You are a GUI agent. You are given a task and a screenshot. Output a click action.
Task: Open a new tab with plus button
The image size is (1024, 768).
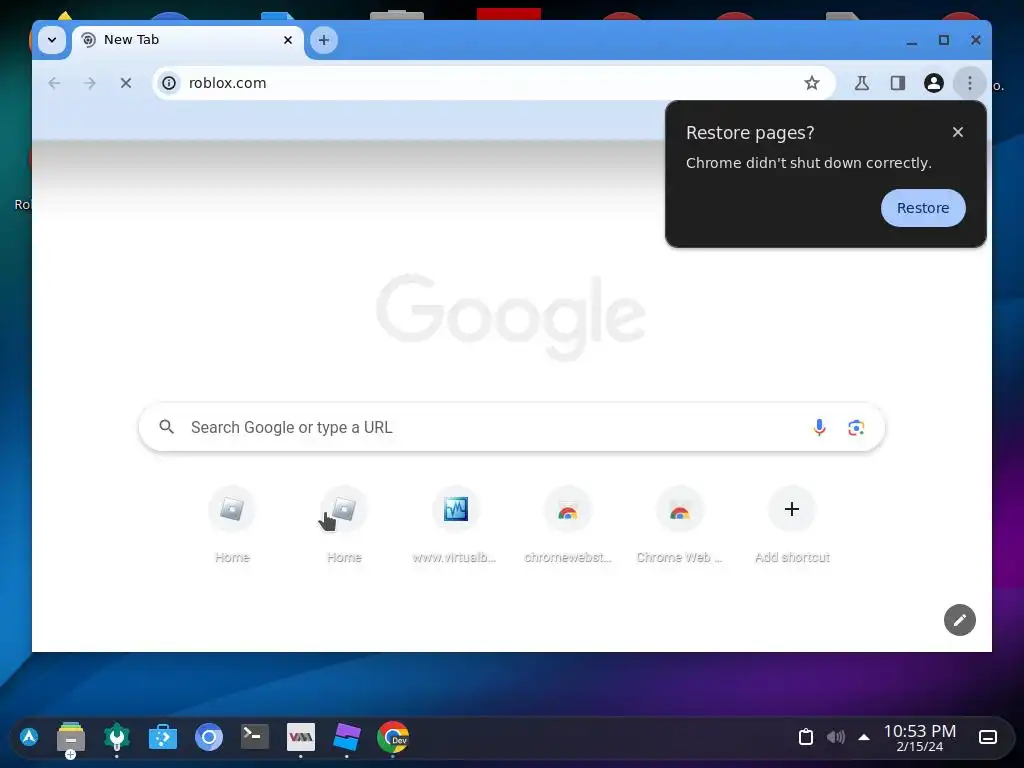pos(323,40)
